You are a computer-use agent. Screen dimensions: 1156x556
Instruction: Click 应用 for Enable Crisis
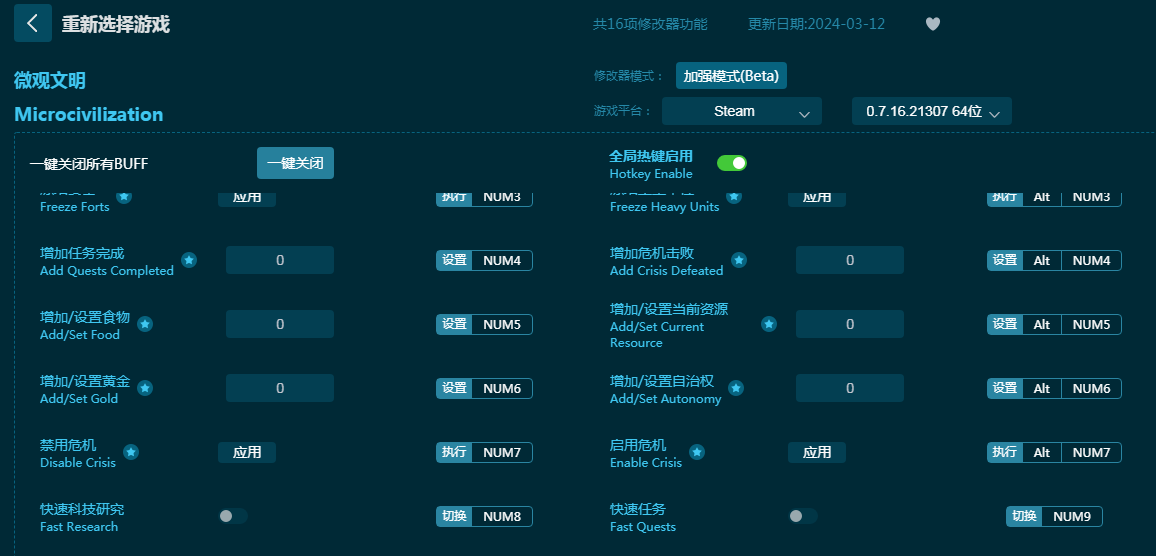817,452
